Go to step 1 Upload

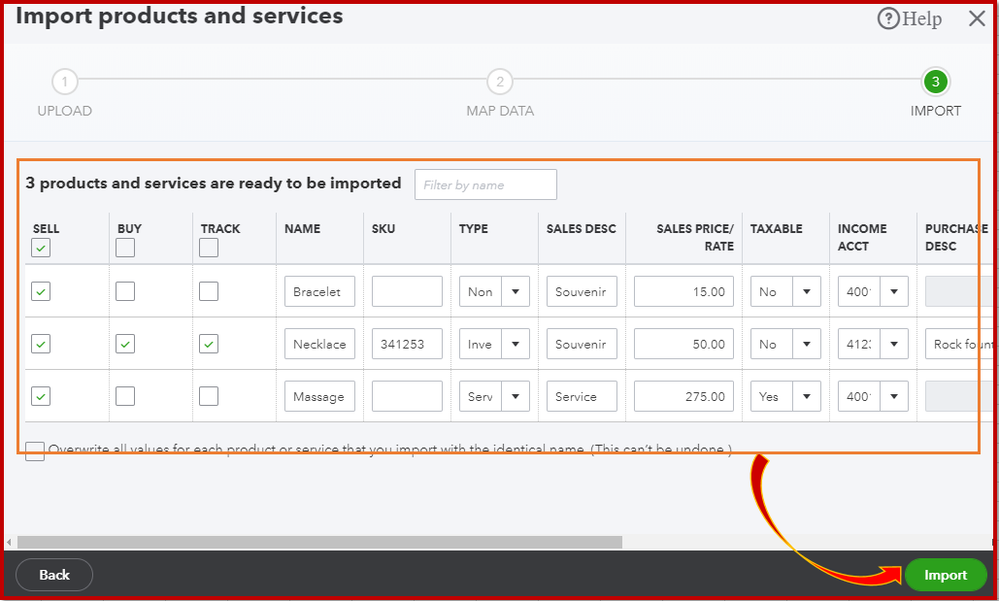(x=64, y=82)
